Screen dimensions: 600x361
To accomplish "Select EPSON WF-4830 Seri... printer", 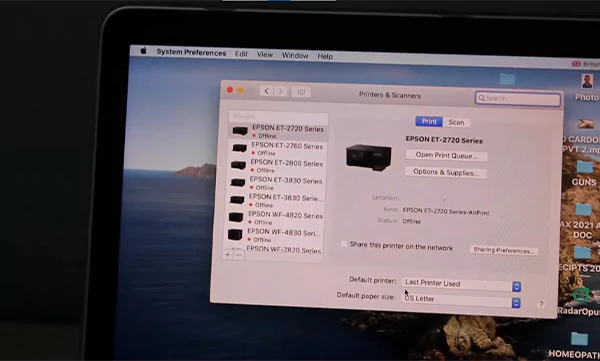I will click(274, 235).
